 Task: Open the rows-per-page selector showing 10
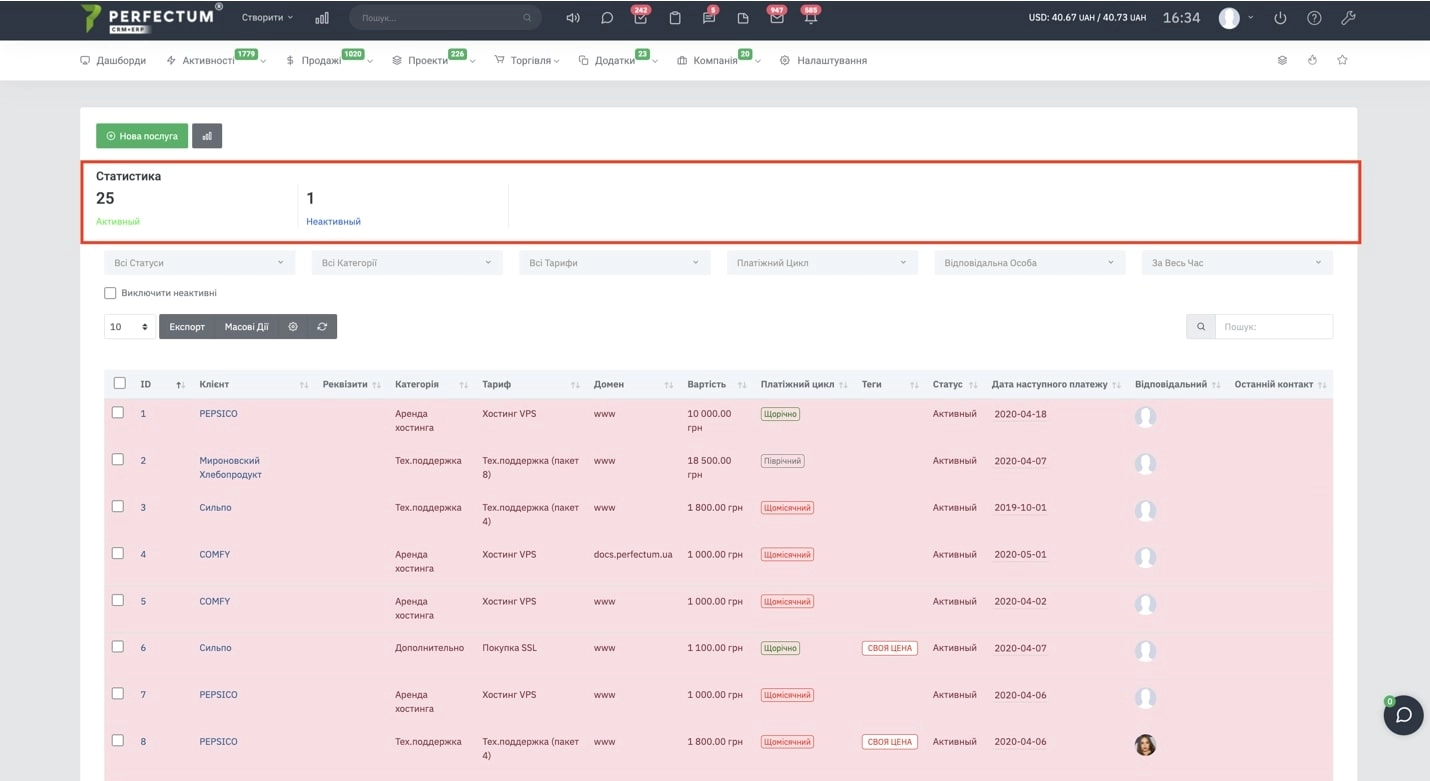(130, 327)
